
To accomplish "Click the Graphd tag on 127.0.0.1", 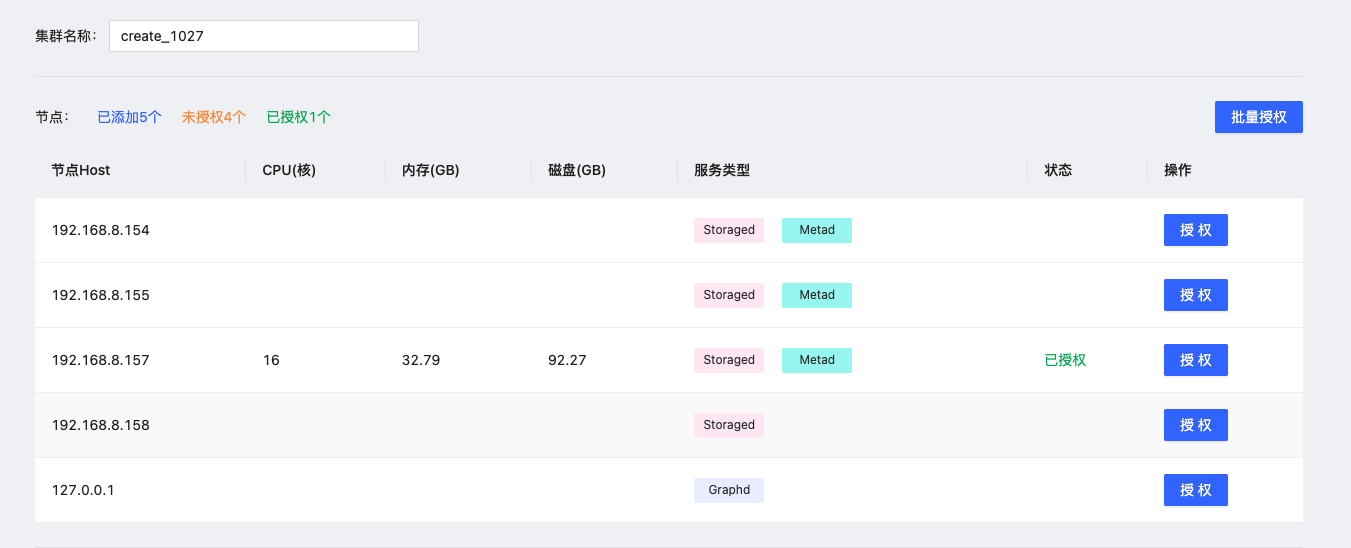I will click(x=728, y=490).
